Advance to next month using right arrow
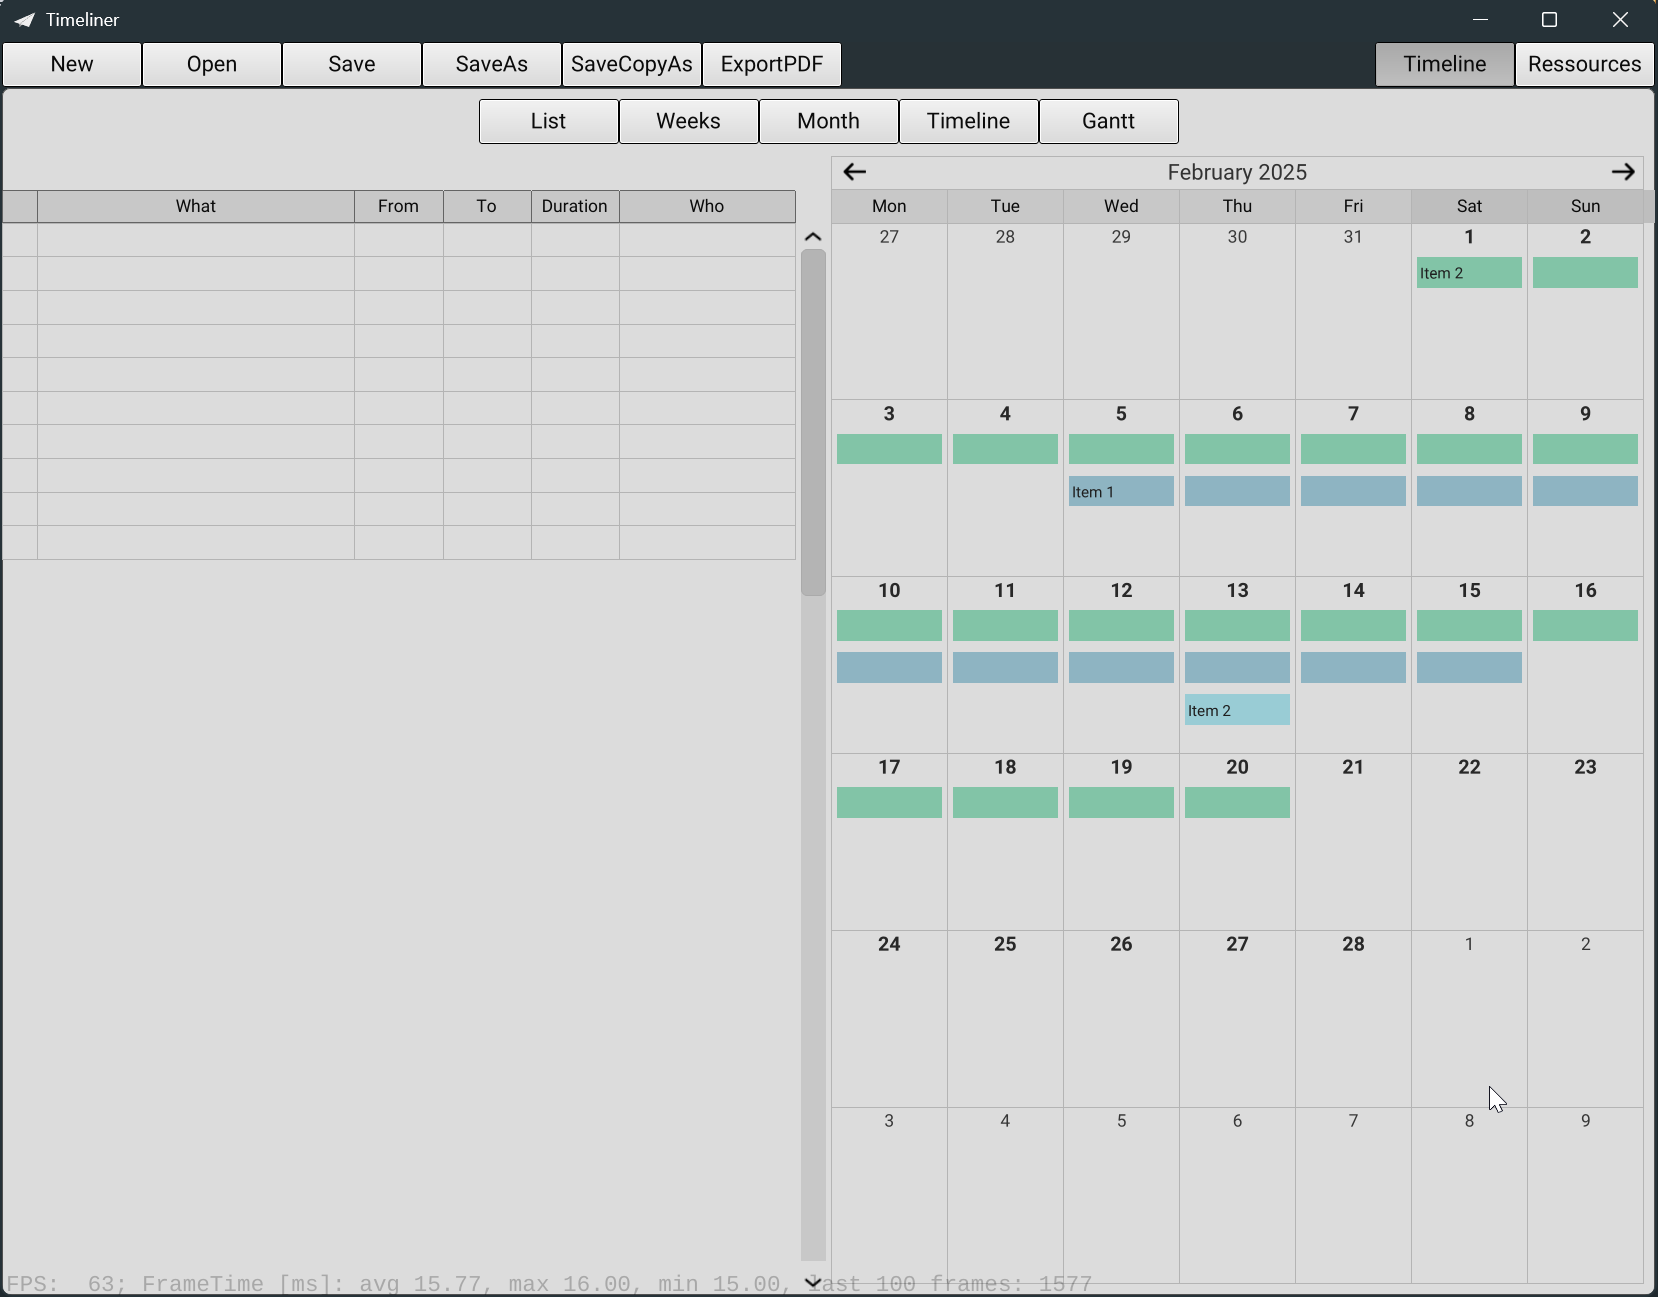Viewport: 1658px width, 1297px height. (x=1622, y=172)
